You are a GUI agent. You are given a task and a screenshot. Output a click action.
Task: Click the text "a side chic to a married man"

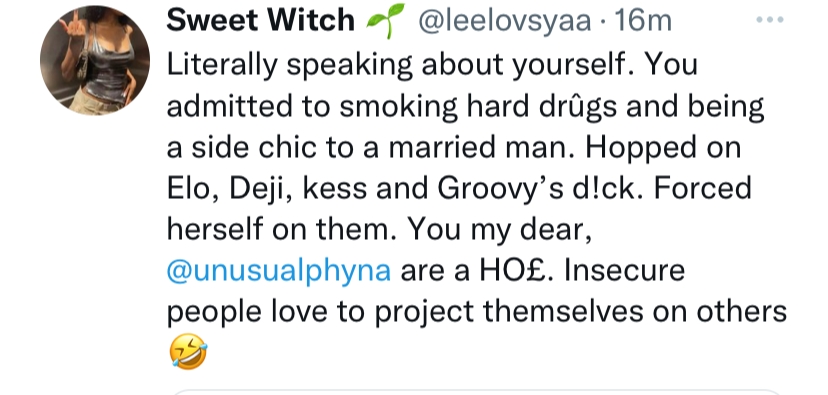[371, 148]
